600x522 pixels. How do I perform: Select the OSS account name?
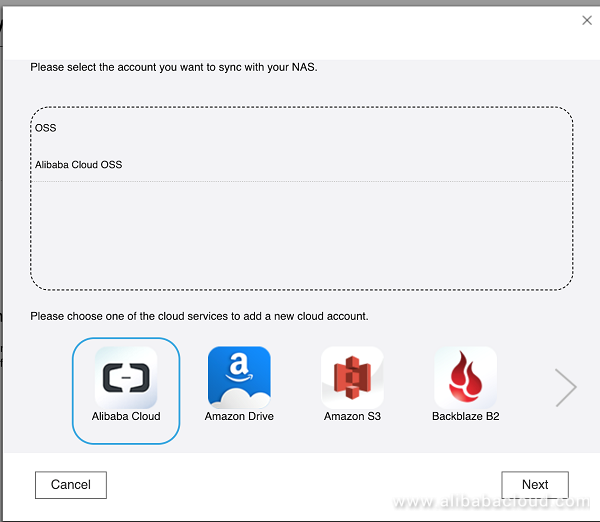(x=46, y=128)
